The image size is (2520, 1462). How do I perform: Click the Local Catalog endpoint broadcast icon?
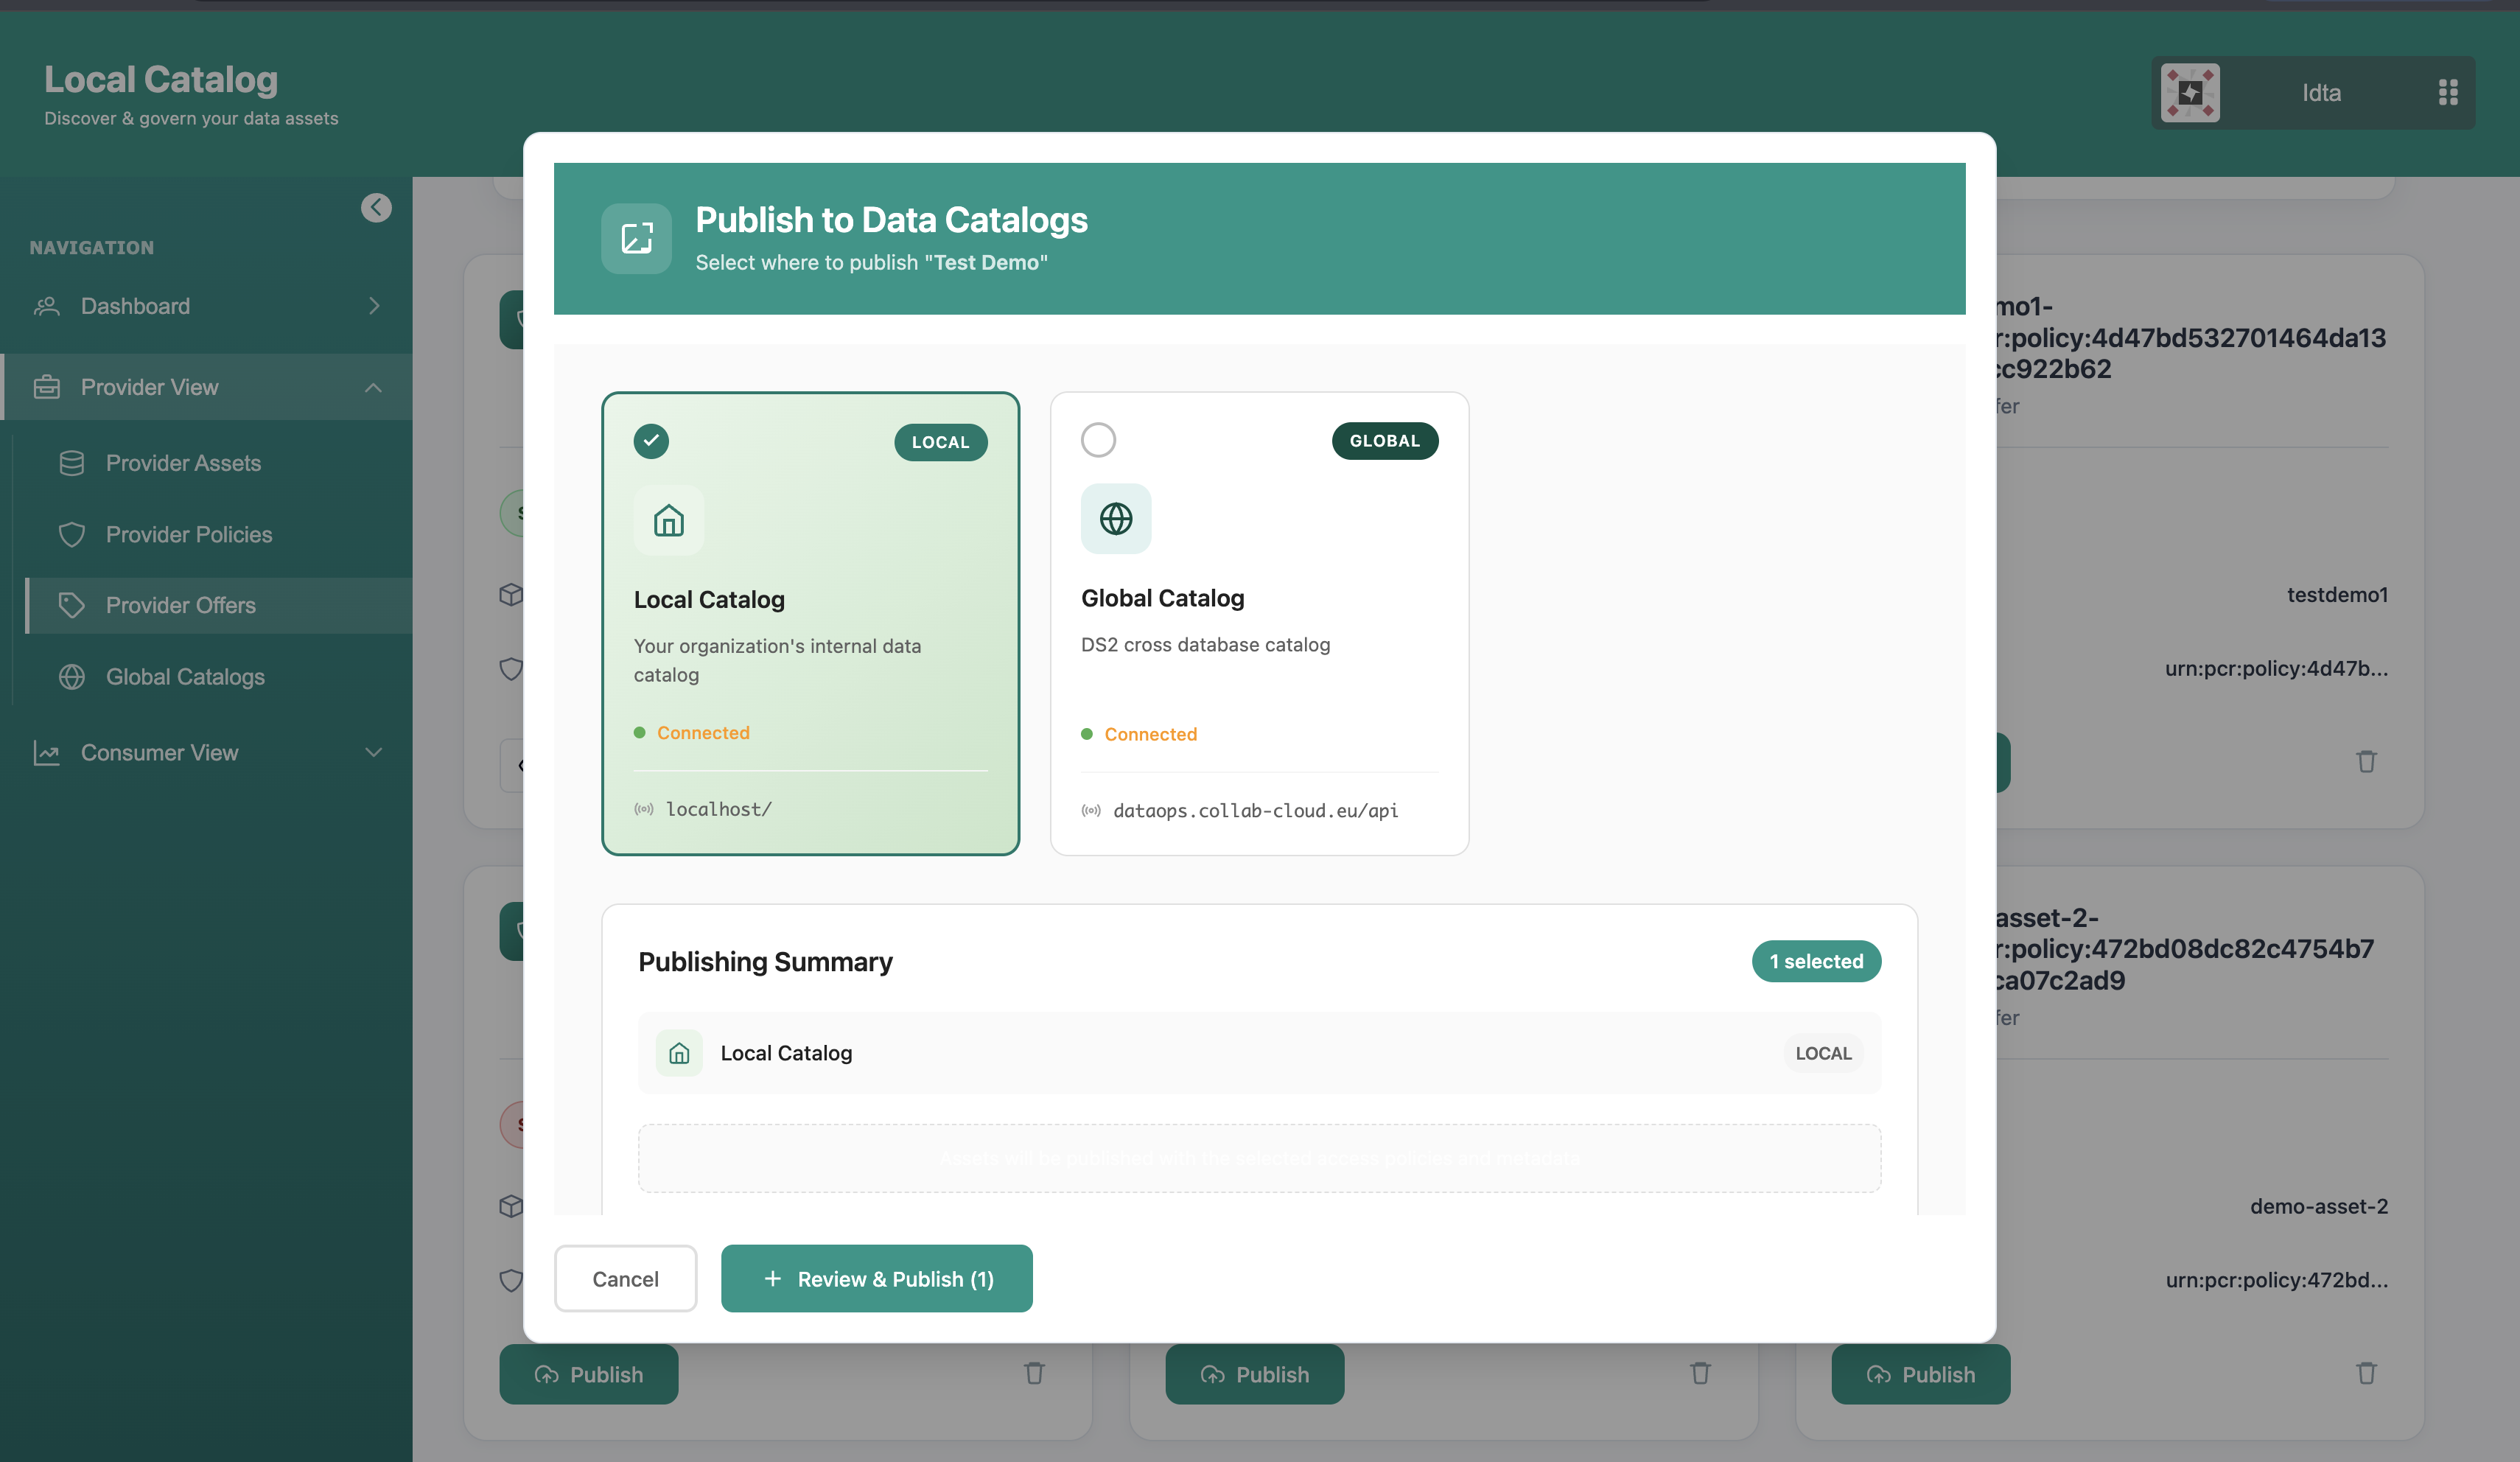[x=644, y=809]
